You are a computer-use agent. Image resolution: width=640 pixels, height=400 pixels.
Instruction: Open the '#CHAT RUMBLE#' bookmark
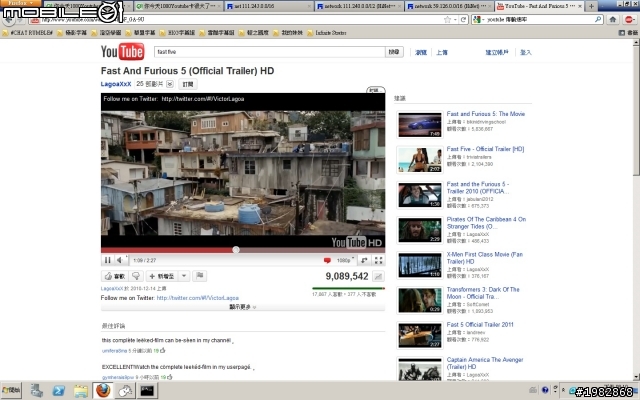[x=27, y=33]
